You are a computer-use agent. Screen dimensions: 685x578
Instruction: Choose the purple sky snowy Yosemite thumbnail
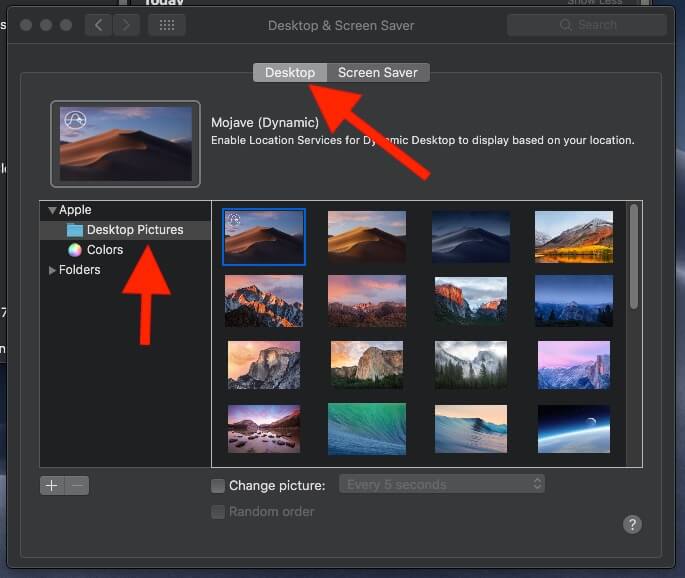pos(574,365)
